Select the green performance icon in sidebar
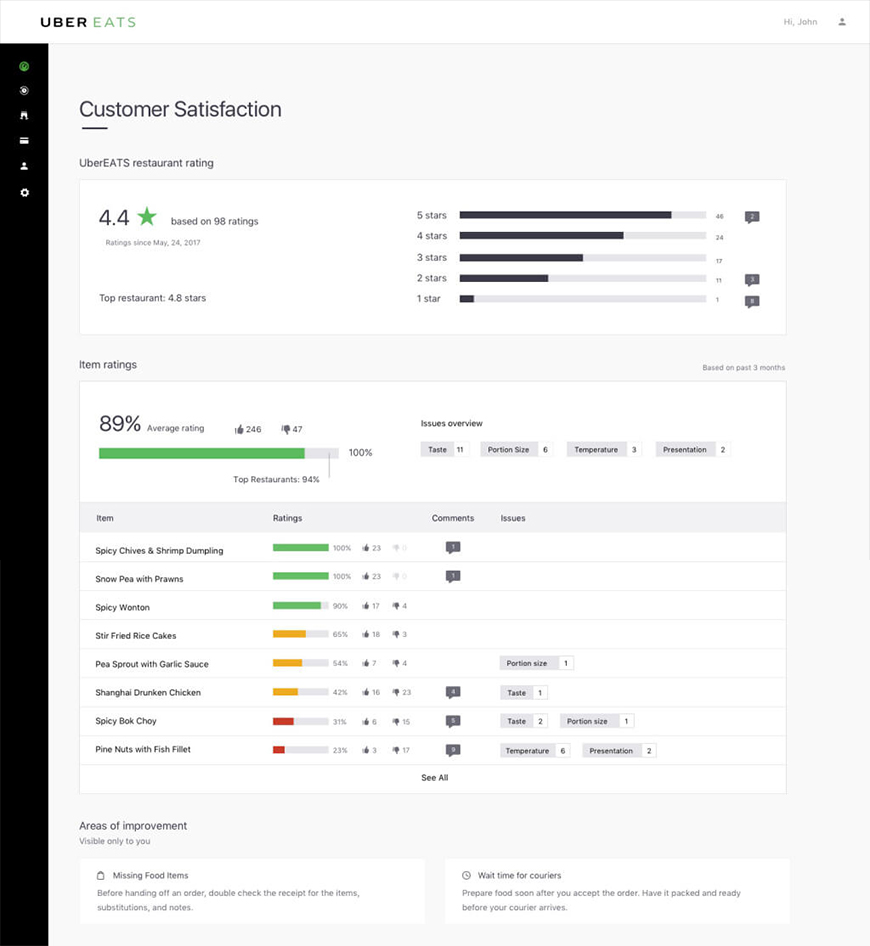 (x=24, y=65)
